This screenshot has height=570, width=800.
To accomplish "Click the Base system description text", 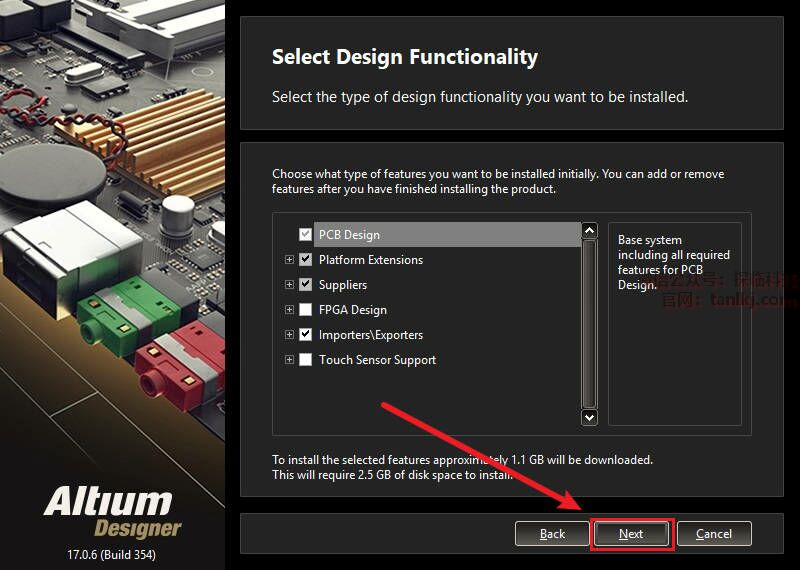I will pyautogui.click(x=673, y=262).
